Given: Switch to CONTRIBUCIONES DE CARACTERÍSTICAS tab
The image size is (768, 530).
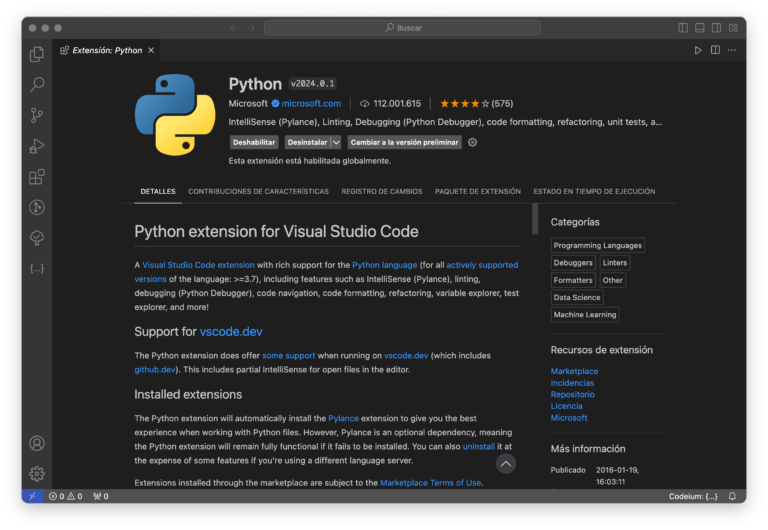Looking at the screenshot, I should tap(258, 191).
